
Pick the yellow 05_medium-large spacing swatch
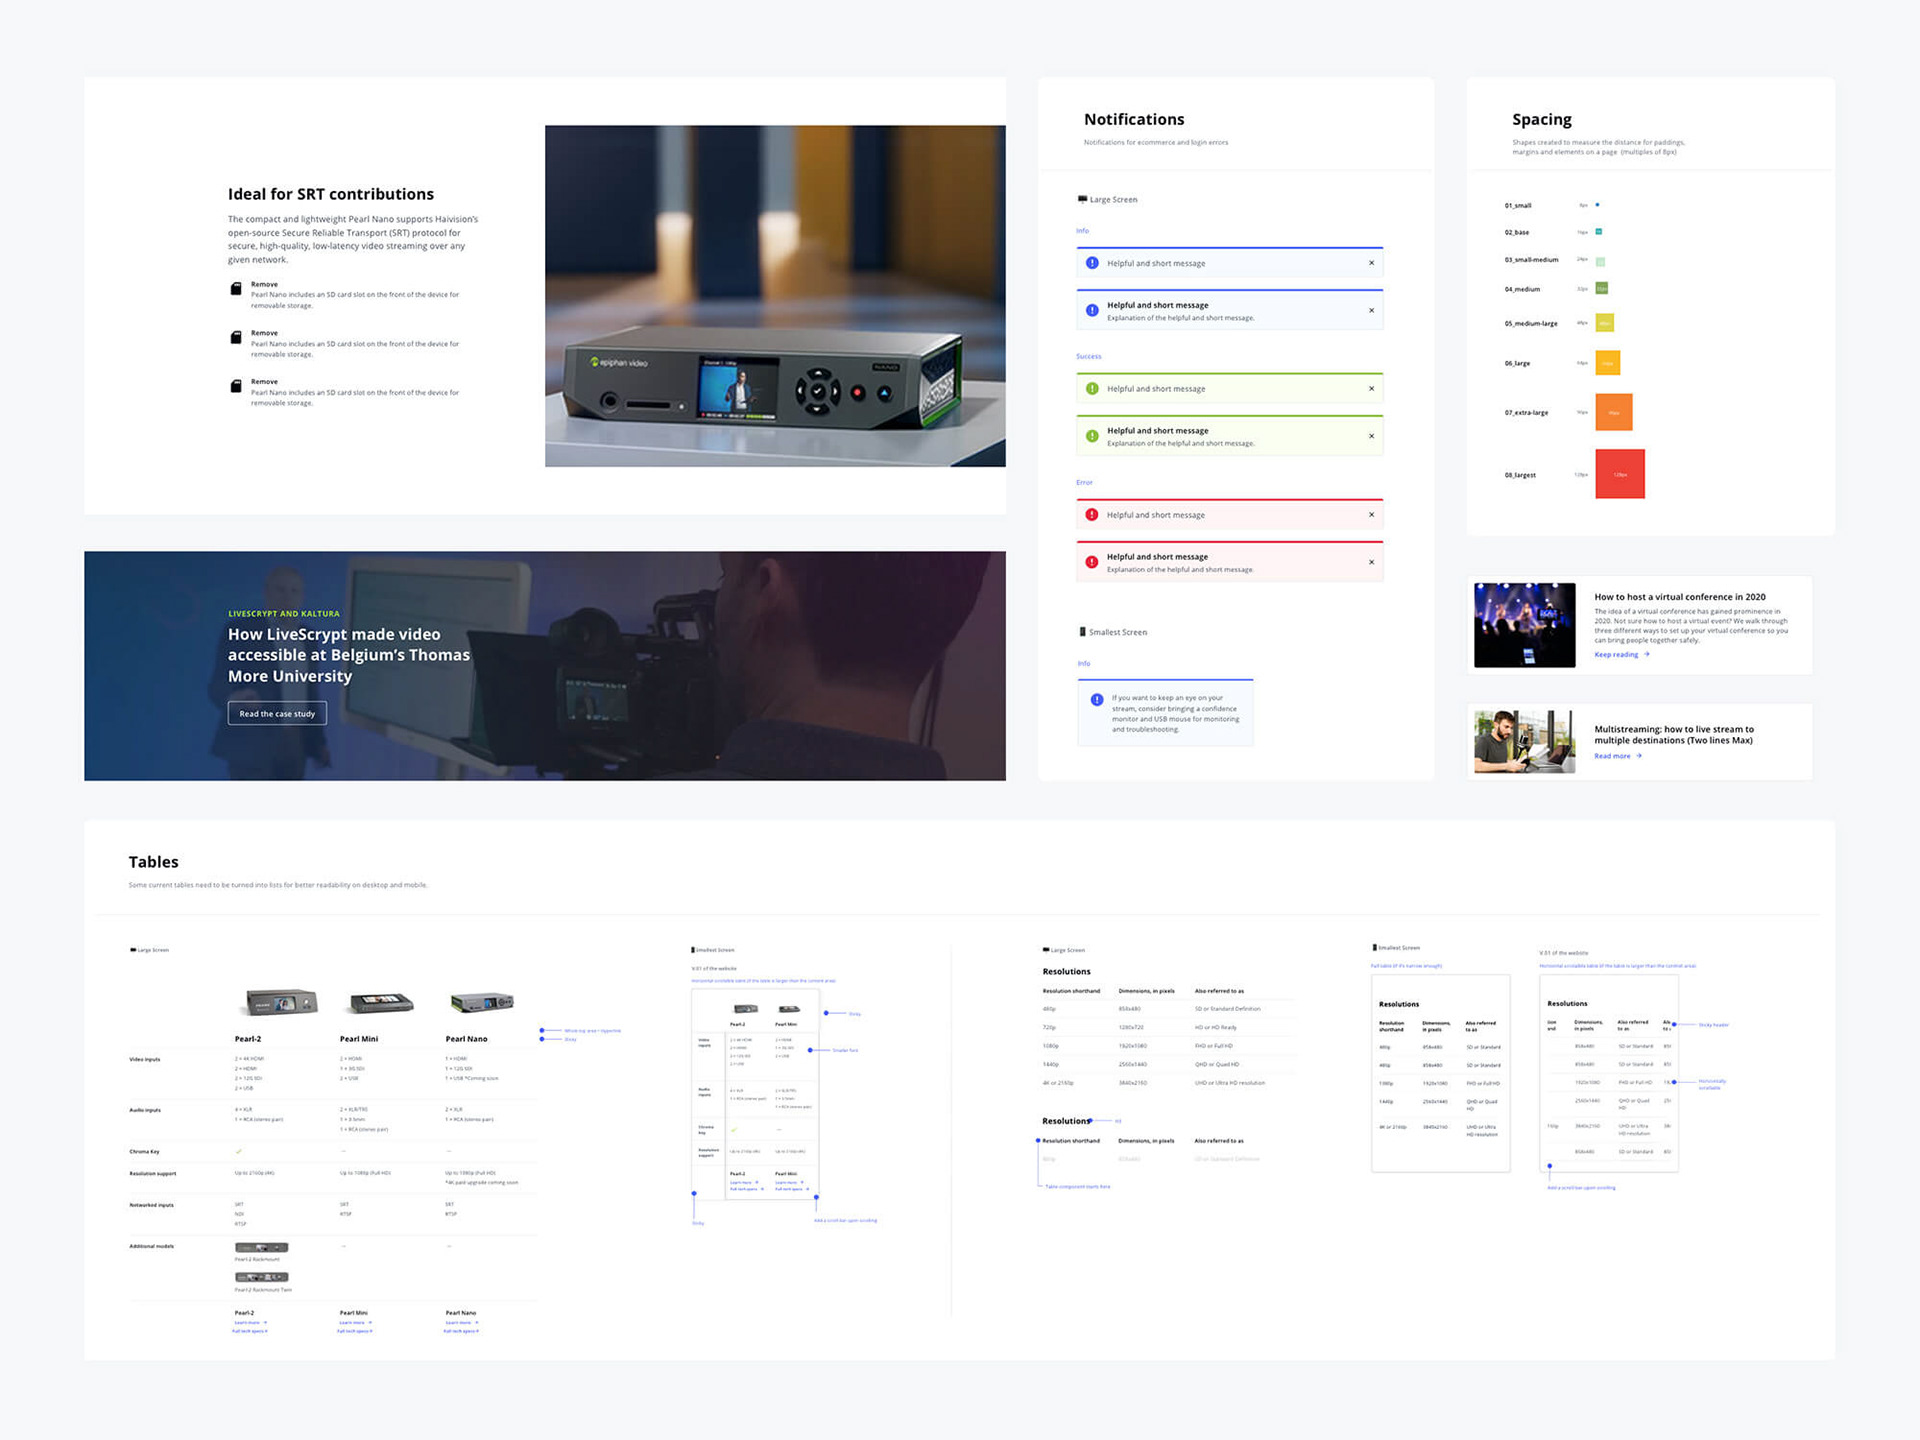[1604, 323]
